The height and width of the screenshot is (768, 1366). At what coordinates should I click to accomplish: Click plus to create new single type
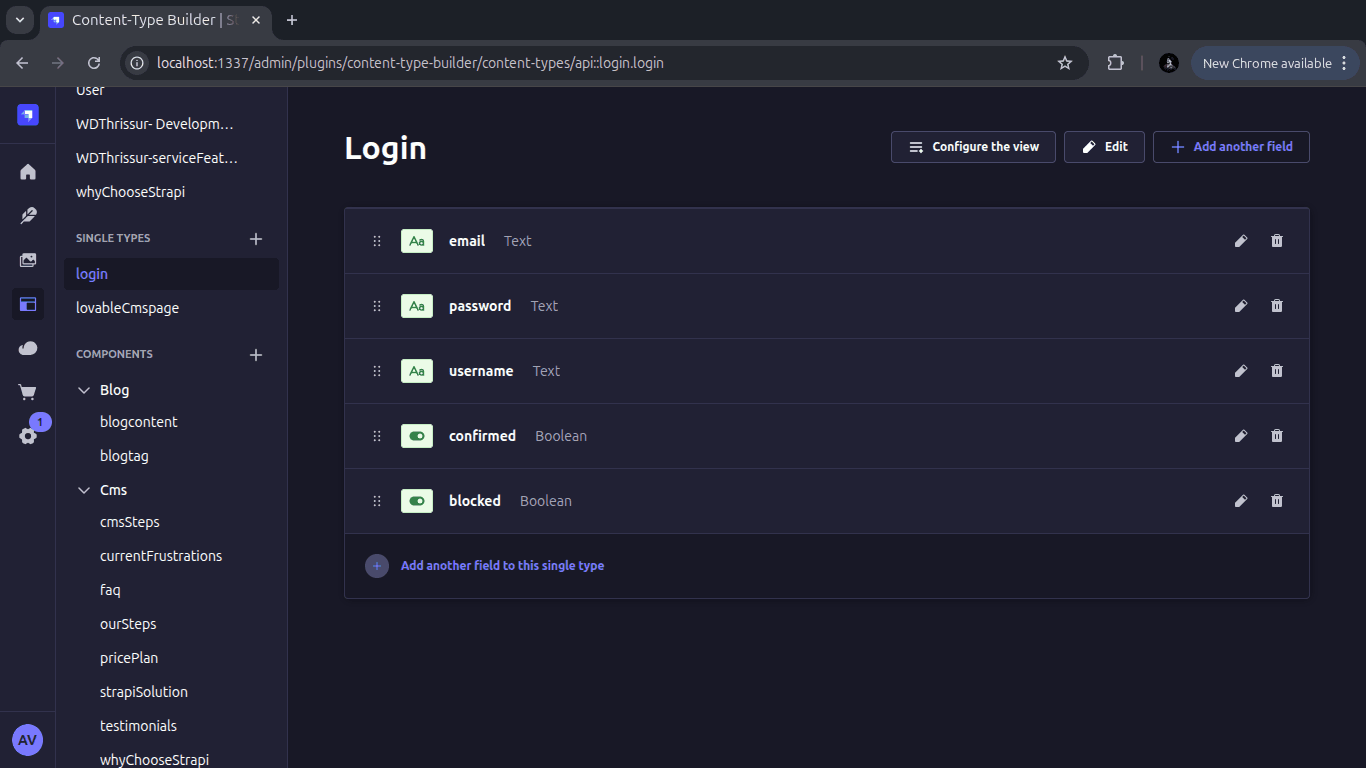256,239
